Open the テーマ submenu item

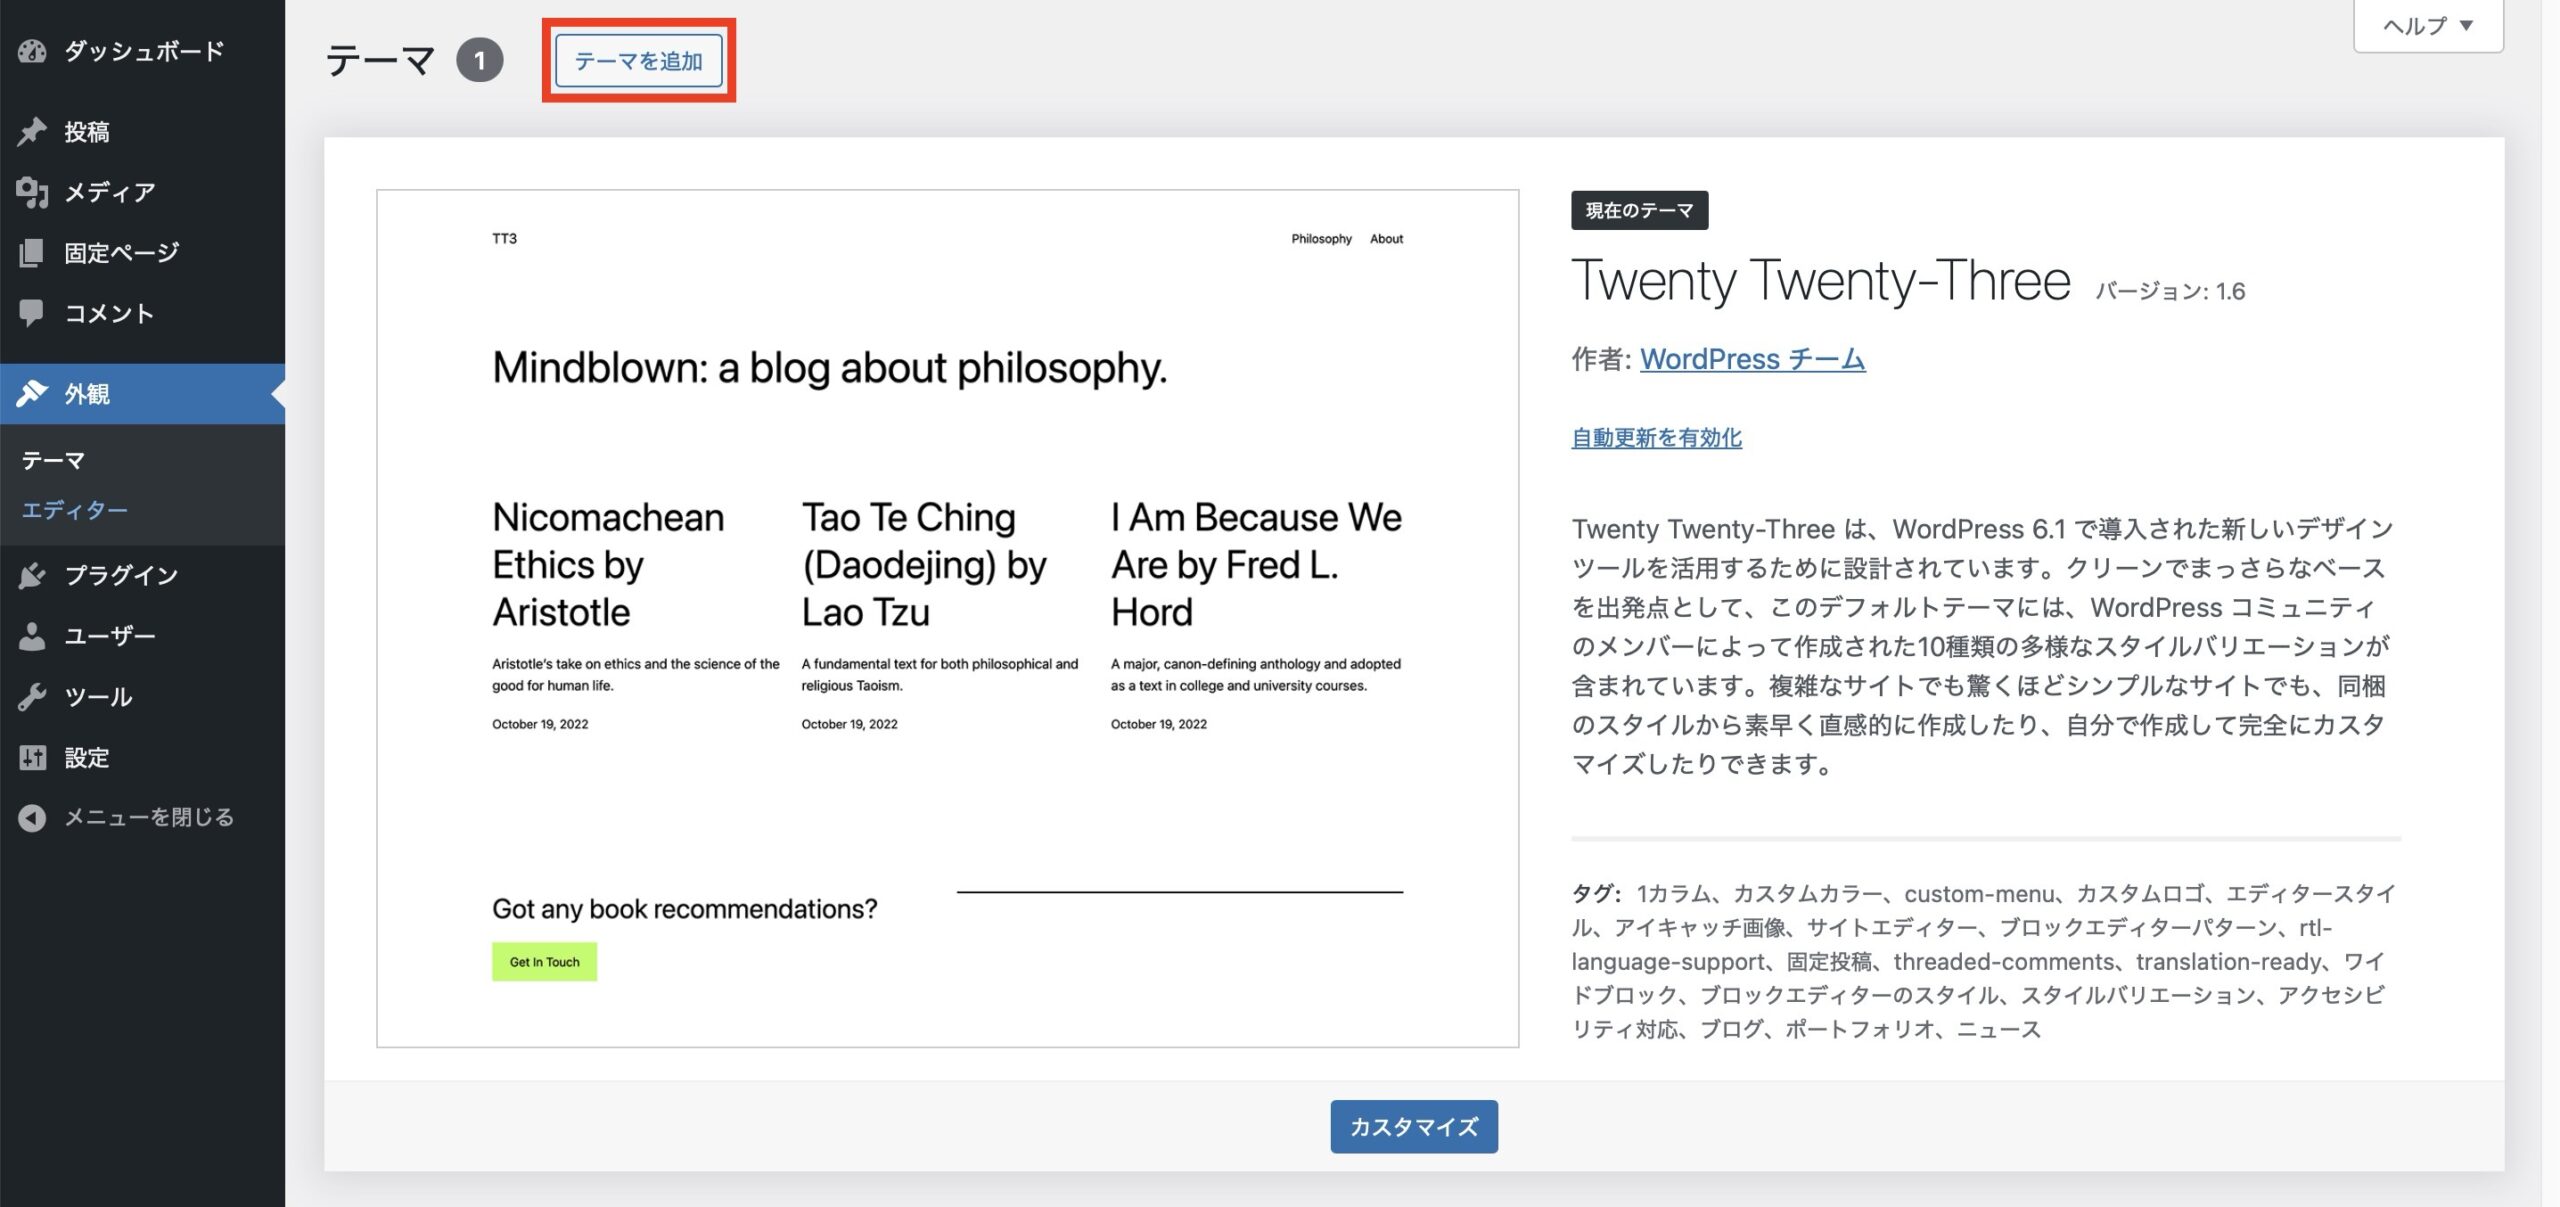pyautogui.click(x=53, y=460)
